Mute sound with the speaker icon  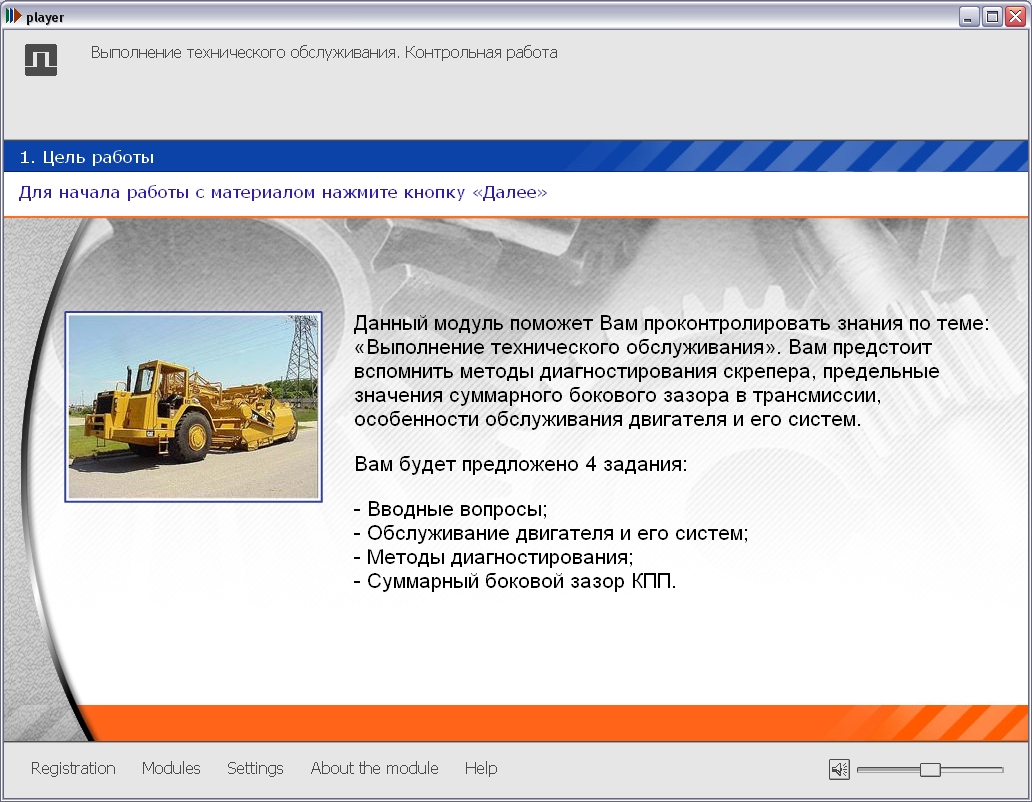pyautogui.click(x=839, y=769)
